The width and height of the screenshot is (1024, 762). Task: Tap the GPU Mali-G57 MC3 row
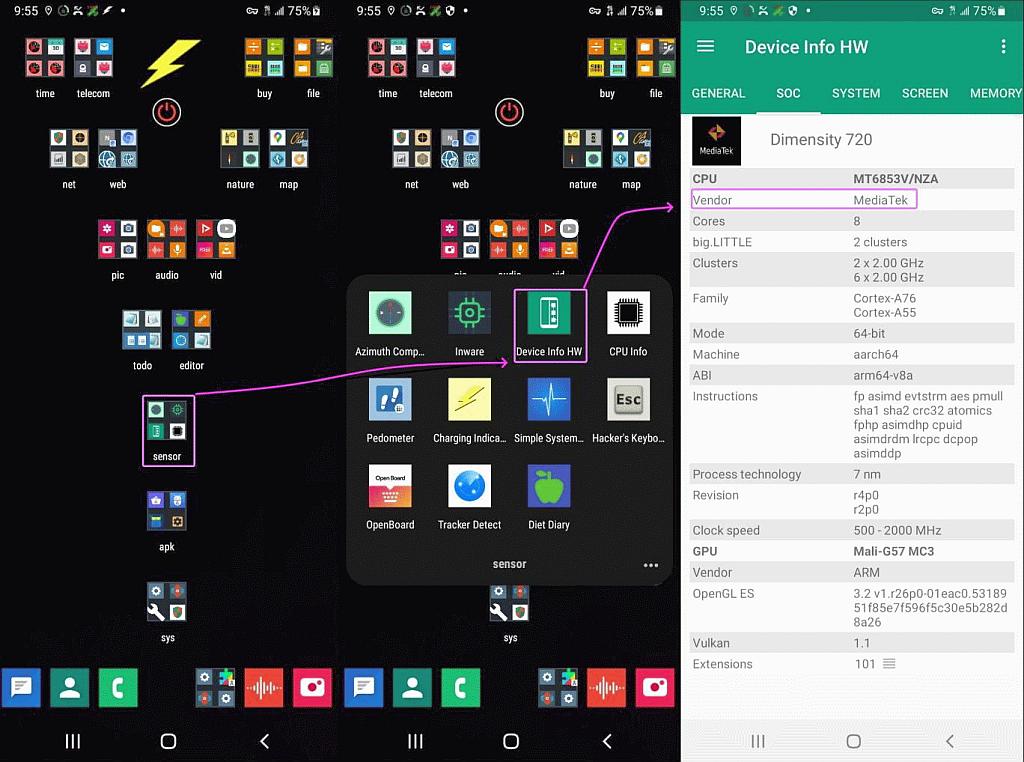(x=852, y=551)
